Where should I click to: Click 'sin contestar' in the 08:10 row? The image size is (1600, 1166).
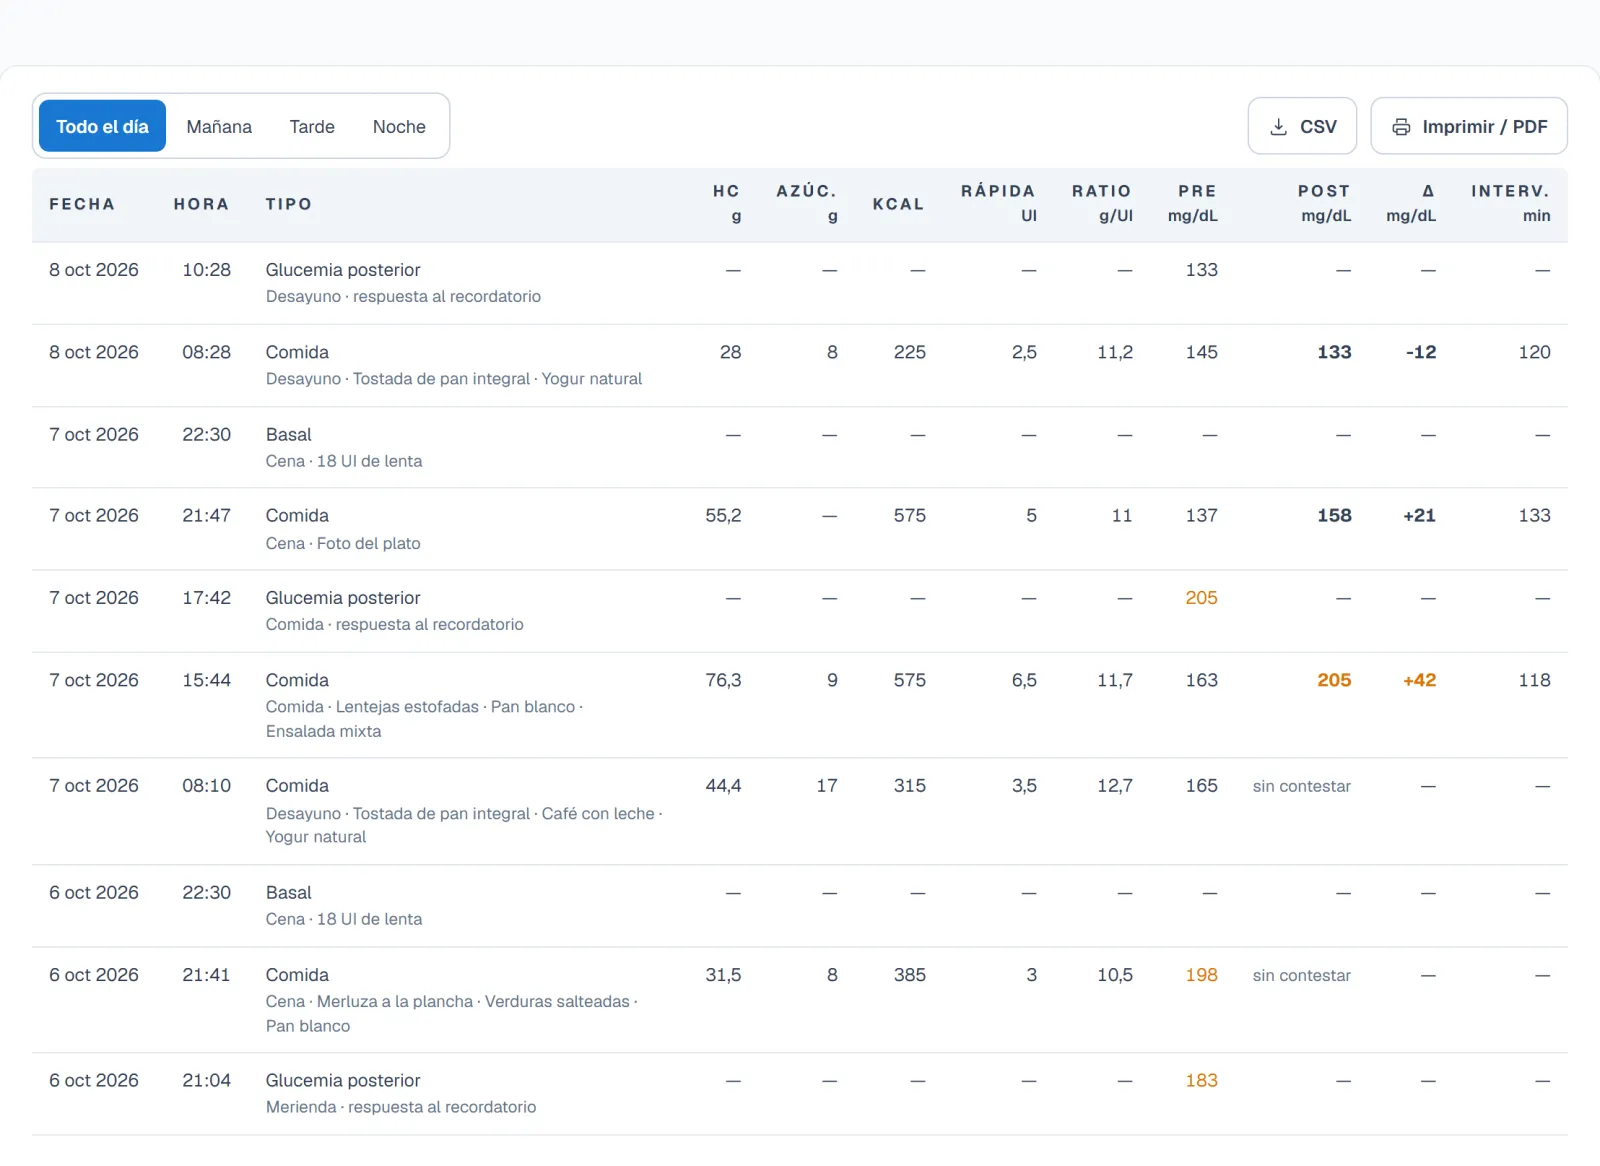(x=1301, y=786)
